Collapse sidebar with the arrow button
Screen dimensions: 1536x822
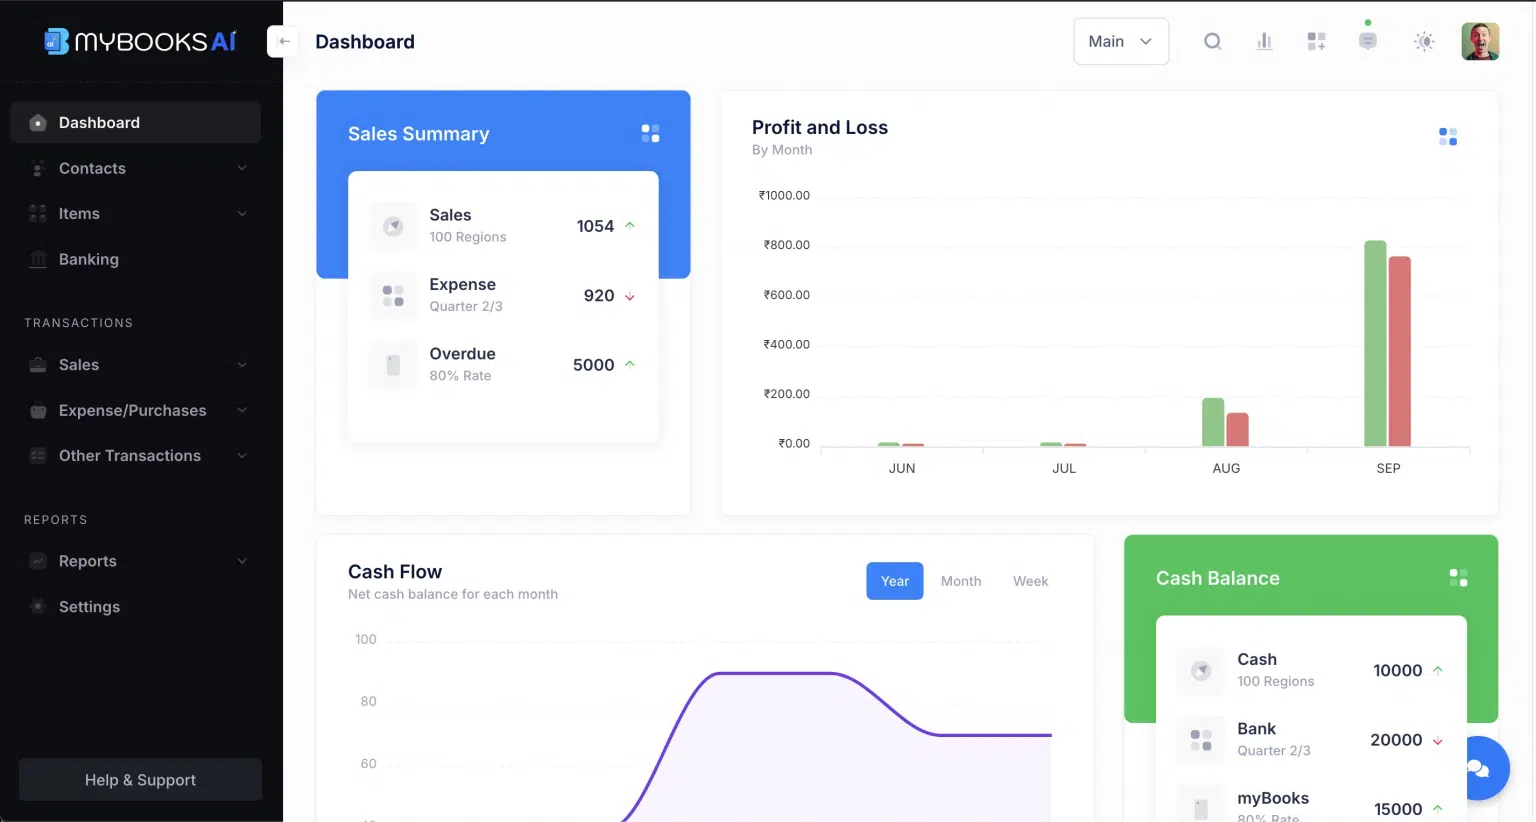point(283,41)
